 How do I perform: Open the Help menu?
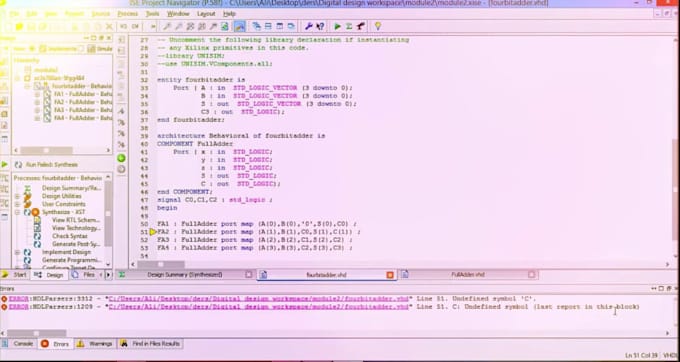click(229, 14)
